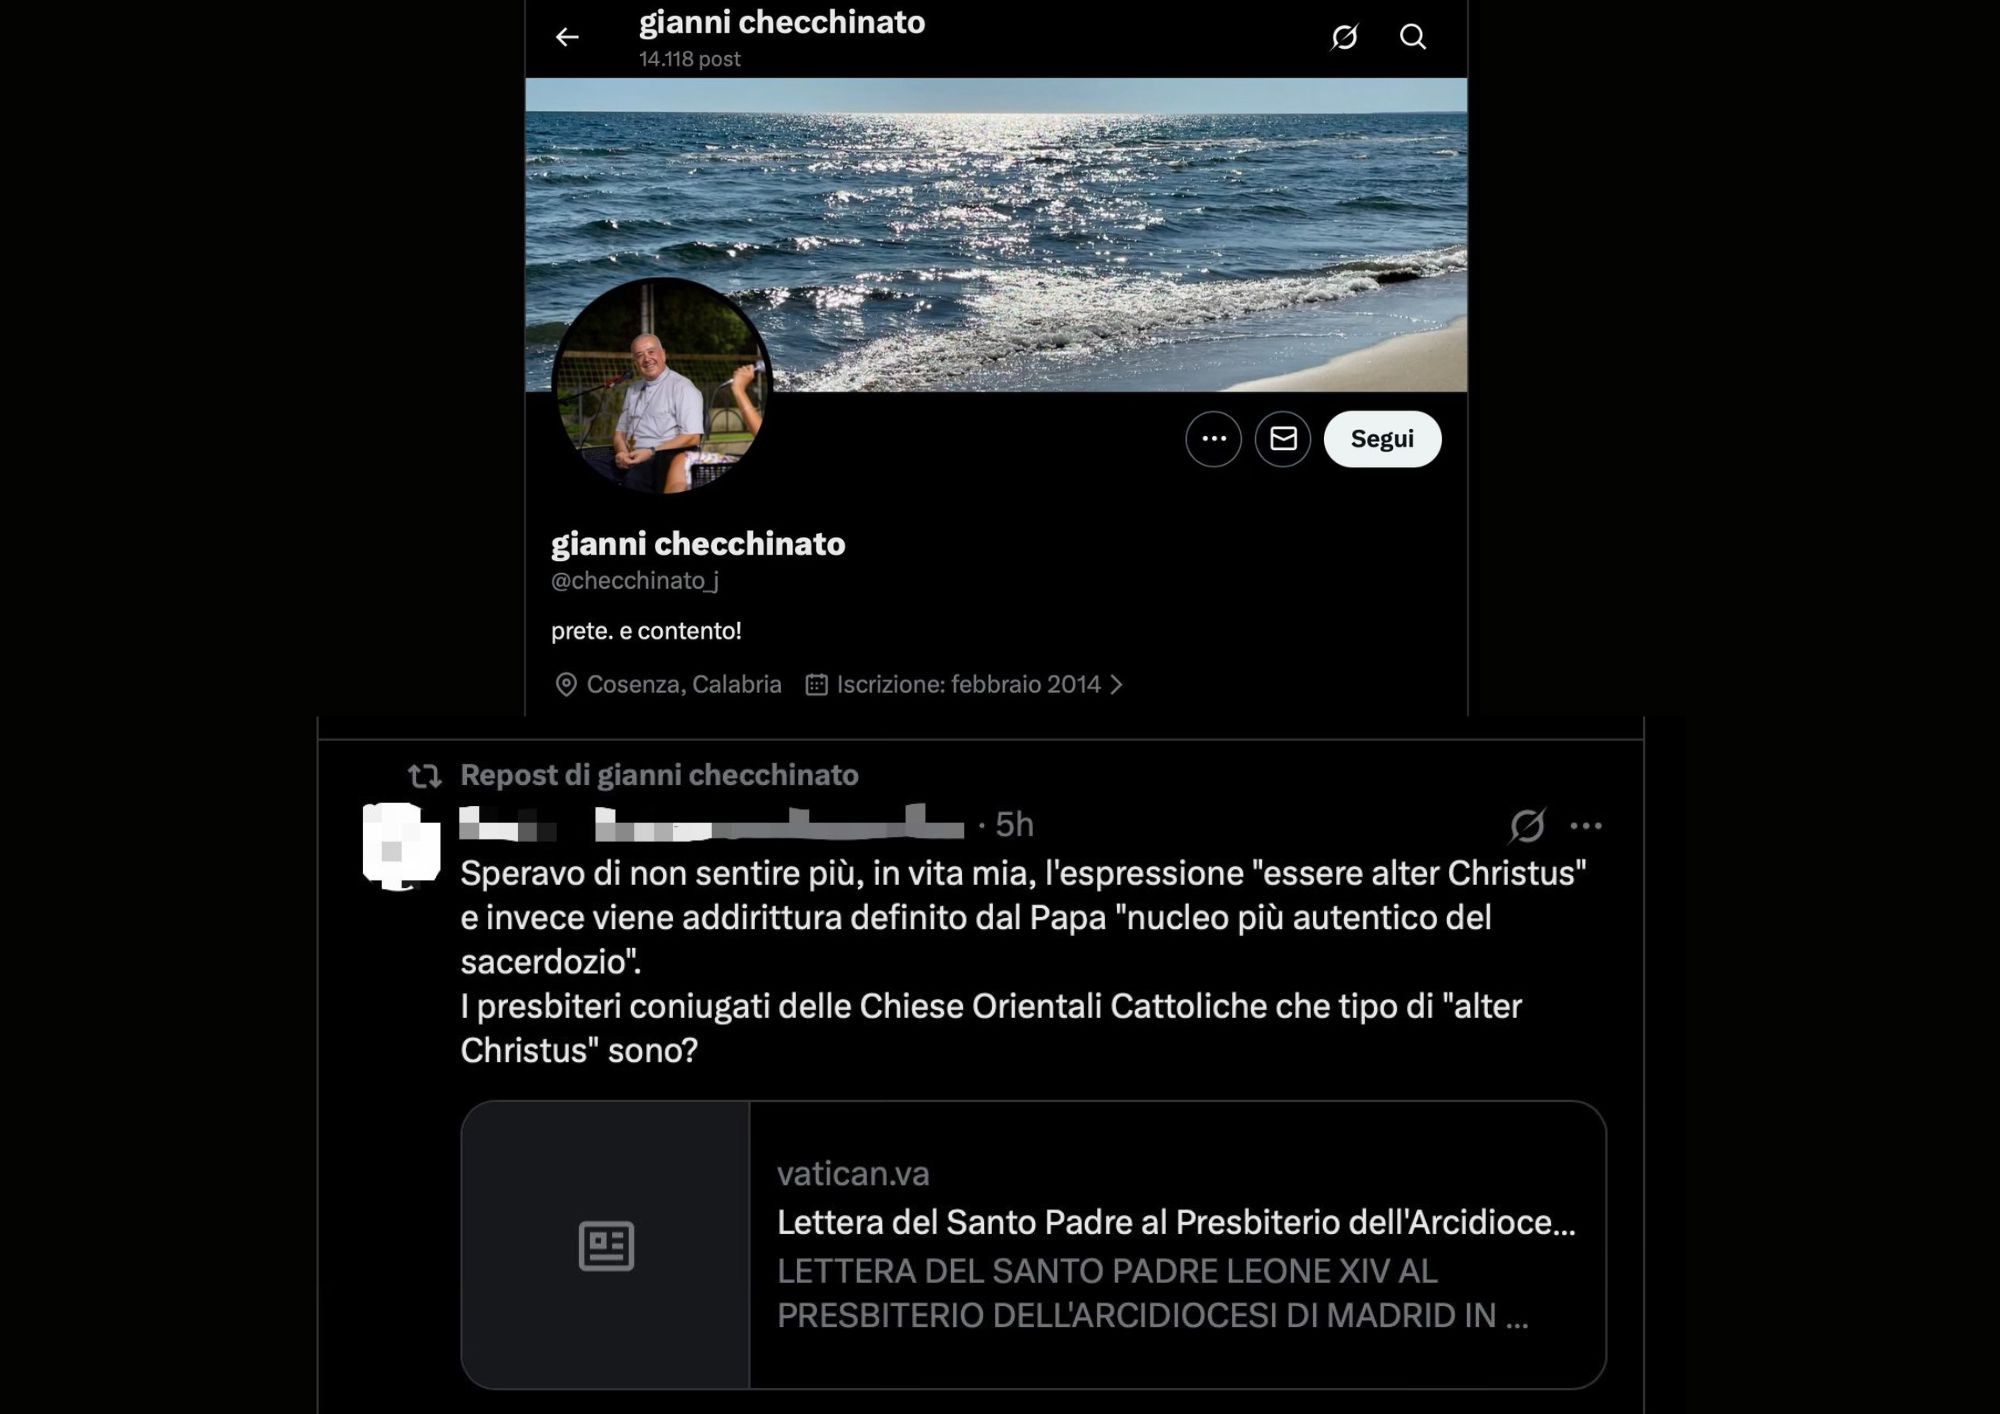
Task: Open the vatican.va link card title
Action: tap(1176, 1222)
